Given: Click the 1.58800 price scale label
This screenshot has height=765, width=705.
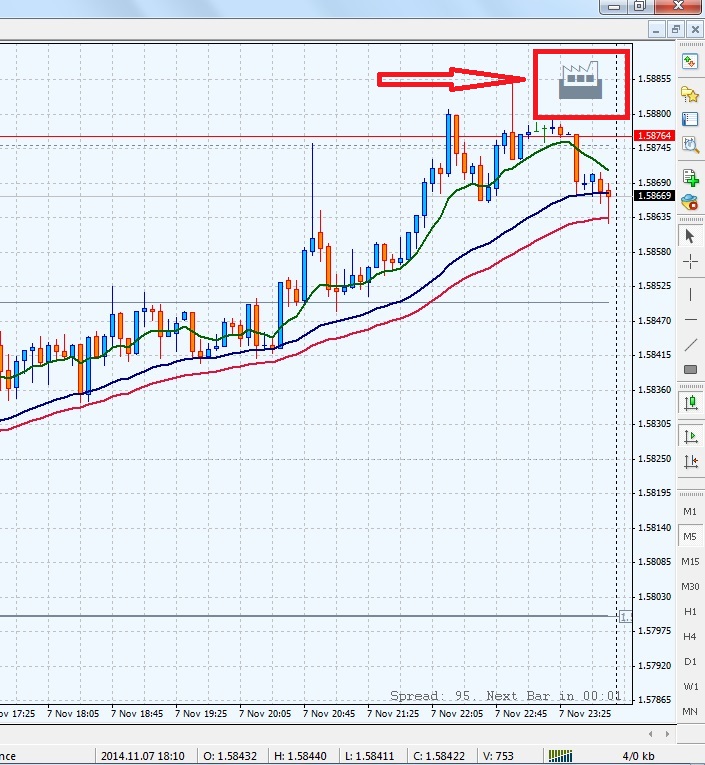Looking at the screenshot, I should pyautogui.click(x=655, y=114).
